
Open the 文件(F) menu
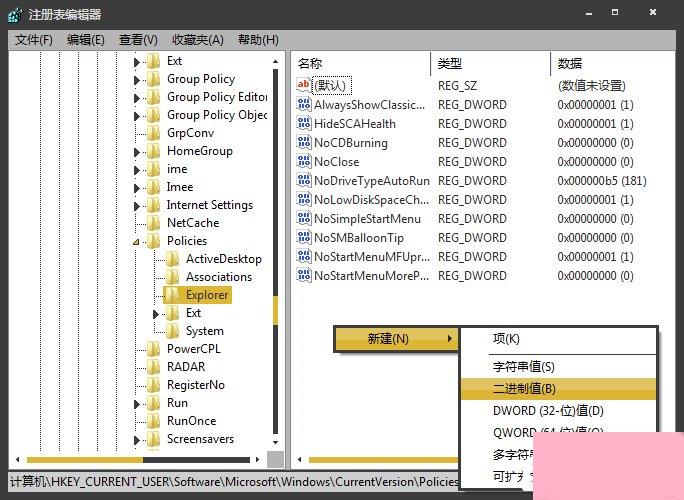click(34, 40)
